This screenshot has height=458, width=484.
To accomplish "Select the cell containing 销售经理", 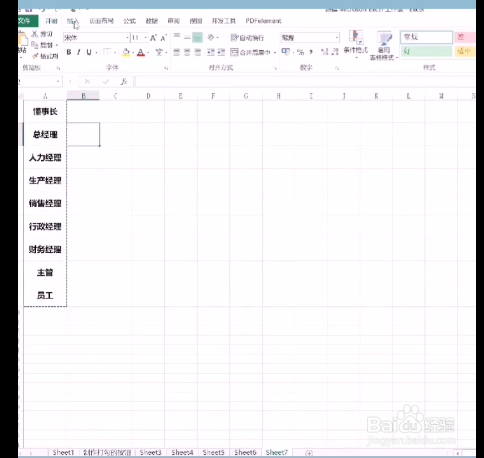I will [x=45, y=203].
